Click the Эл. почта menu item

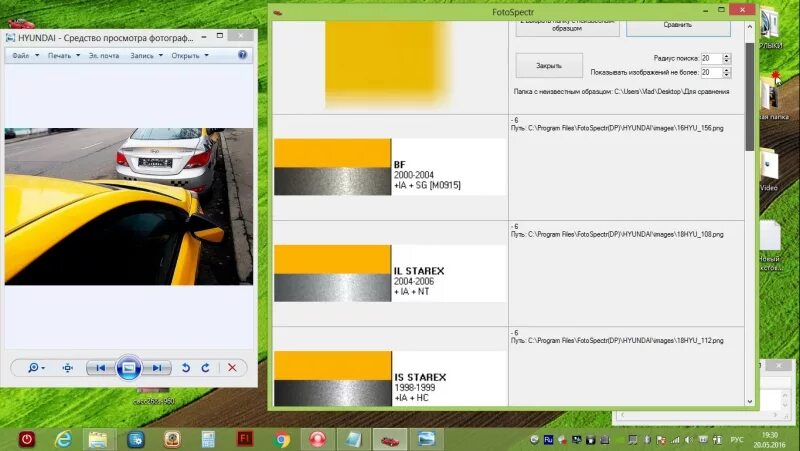[x=104, y=56]
